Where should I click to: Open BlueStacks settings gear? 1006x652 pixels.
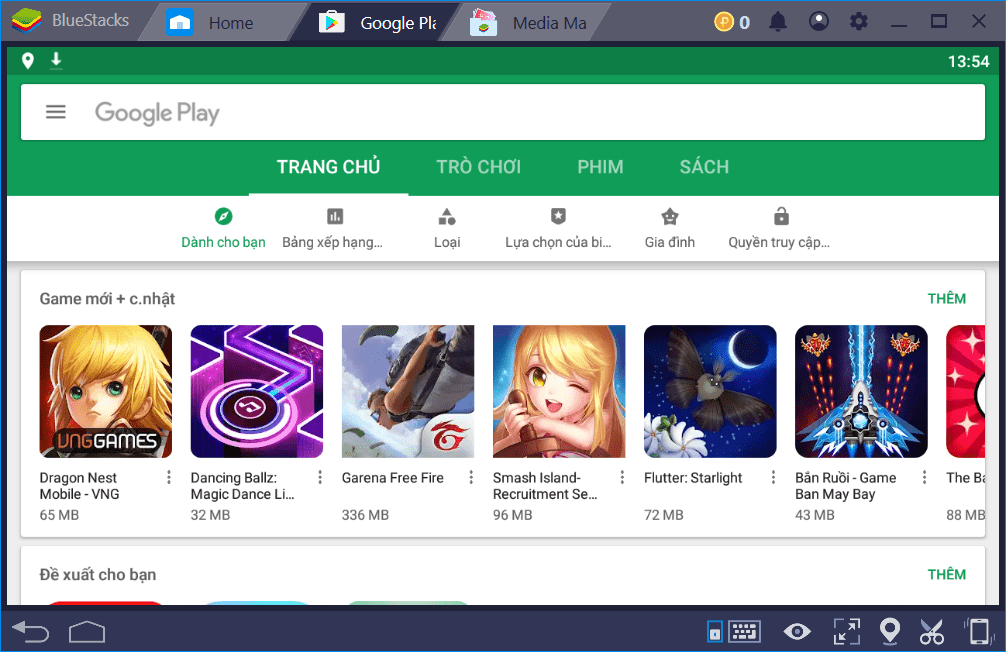coord(858,22)
